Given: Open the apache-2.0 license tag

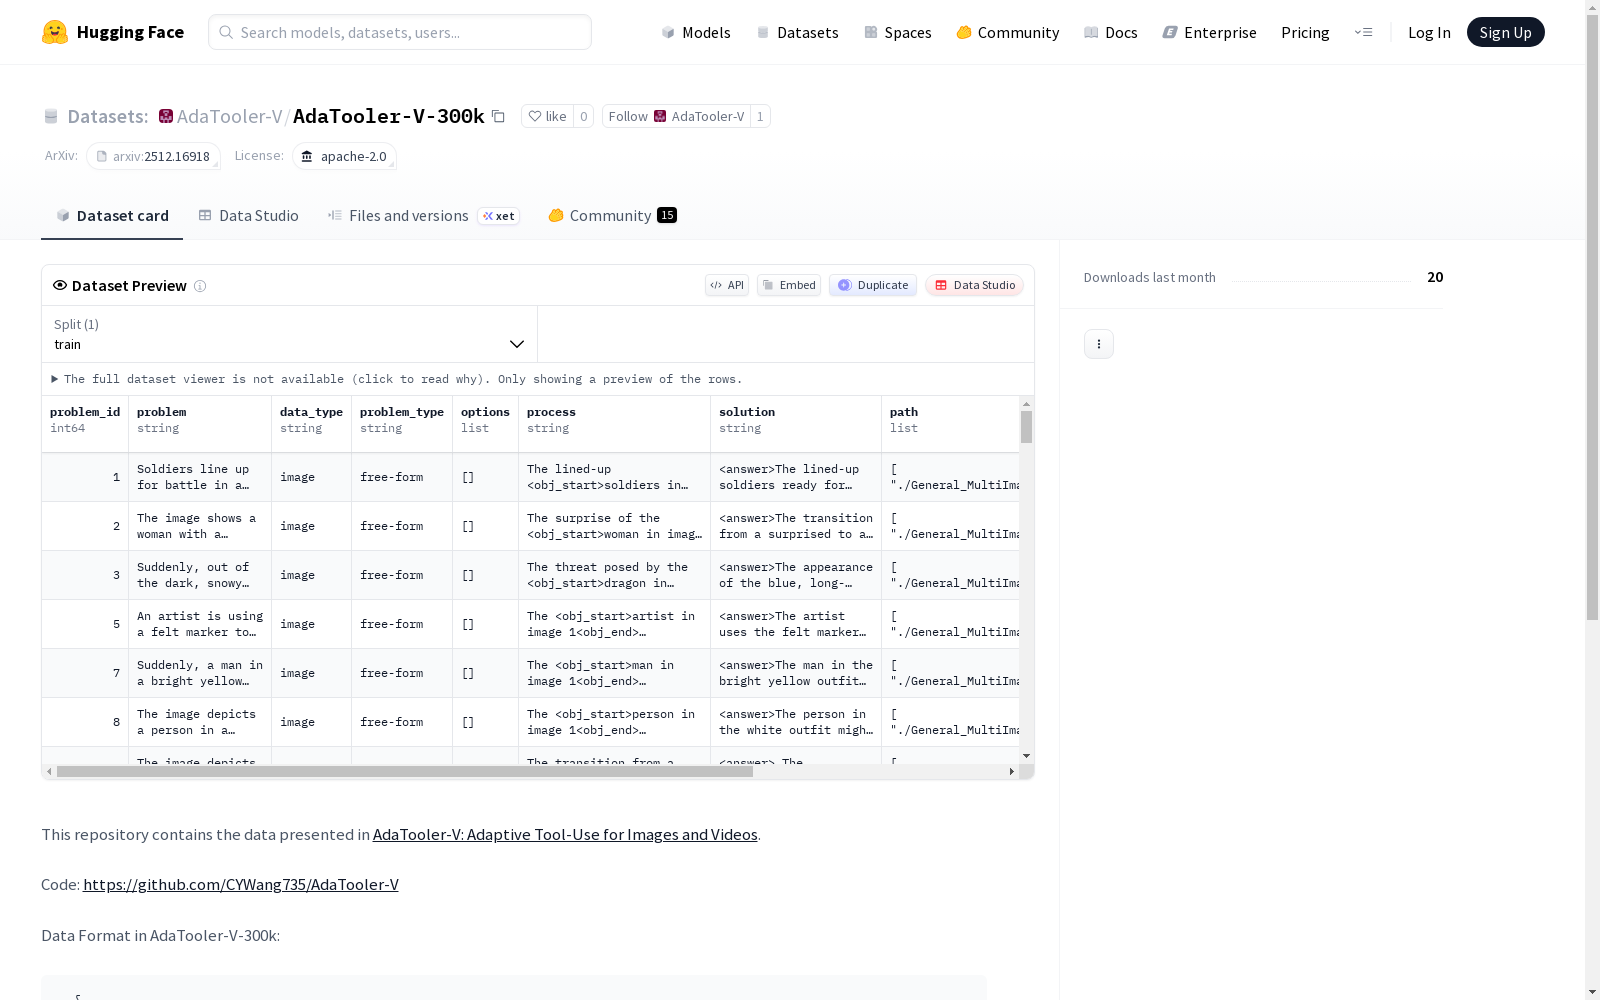Looking at the screenshot, I should pos(345,156).
